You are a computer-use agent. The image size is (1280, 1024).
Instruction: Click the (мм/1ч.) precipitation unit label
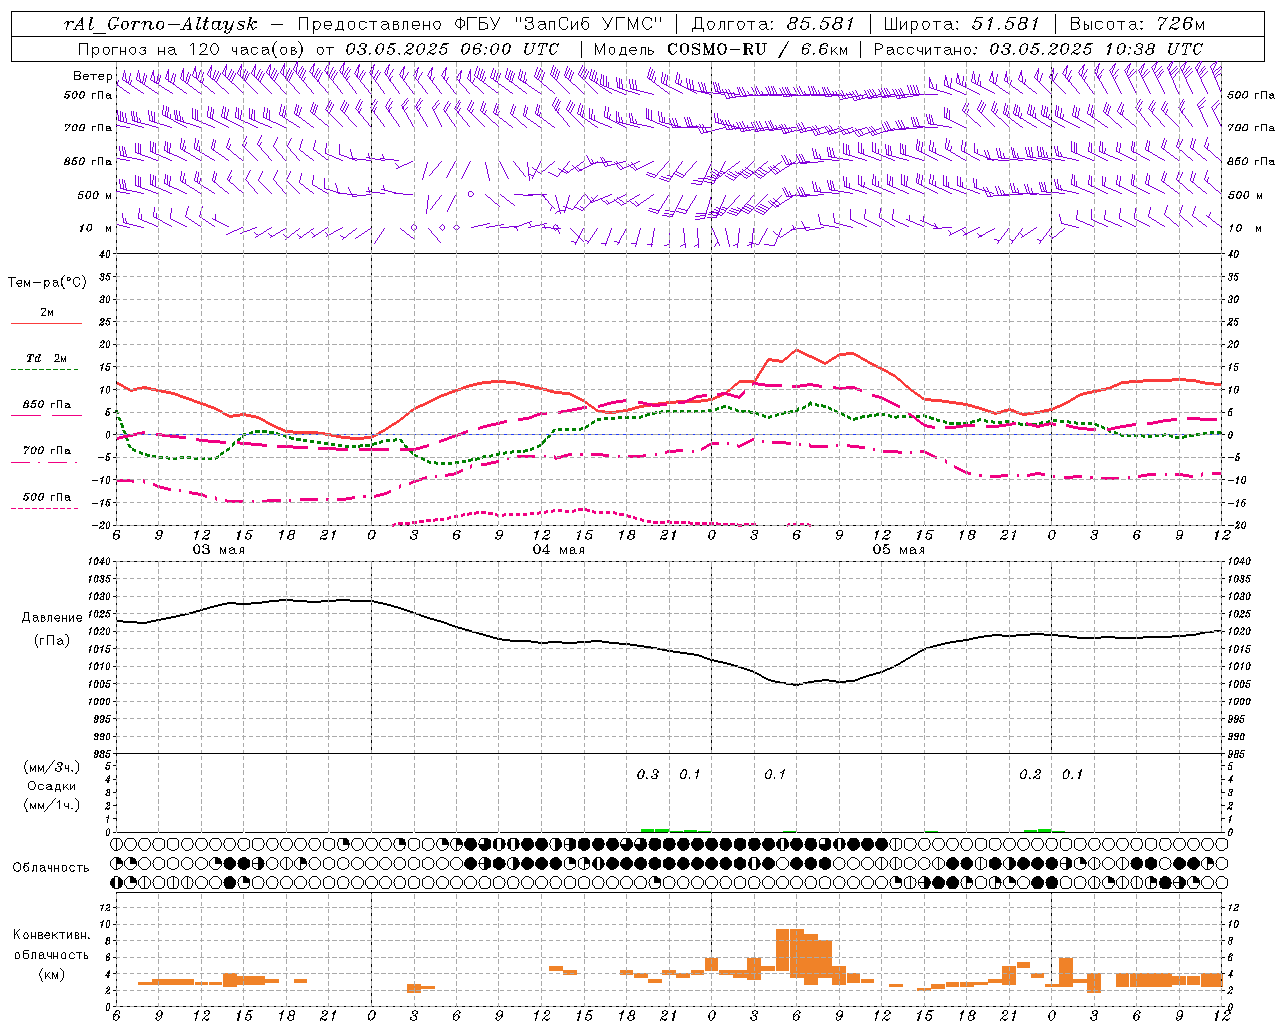coord(51,805)
